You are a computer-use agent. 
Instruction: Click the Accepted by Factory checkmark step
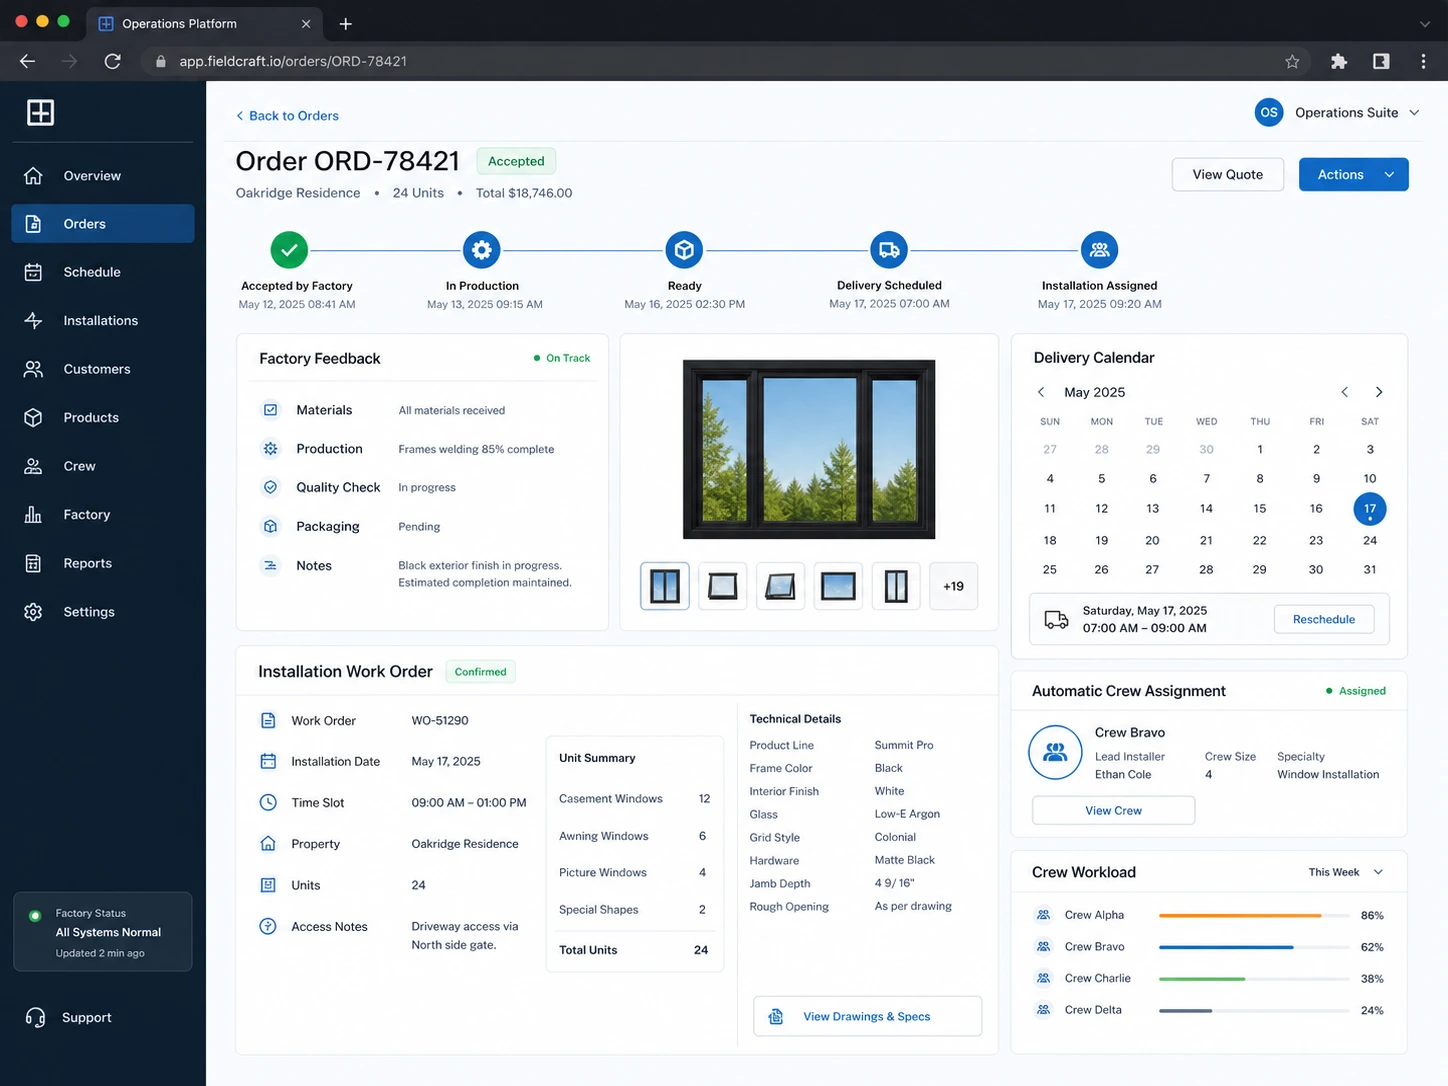click(x=289, y=250)
